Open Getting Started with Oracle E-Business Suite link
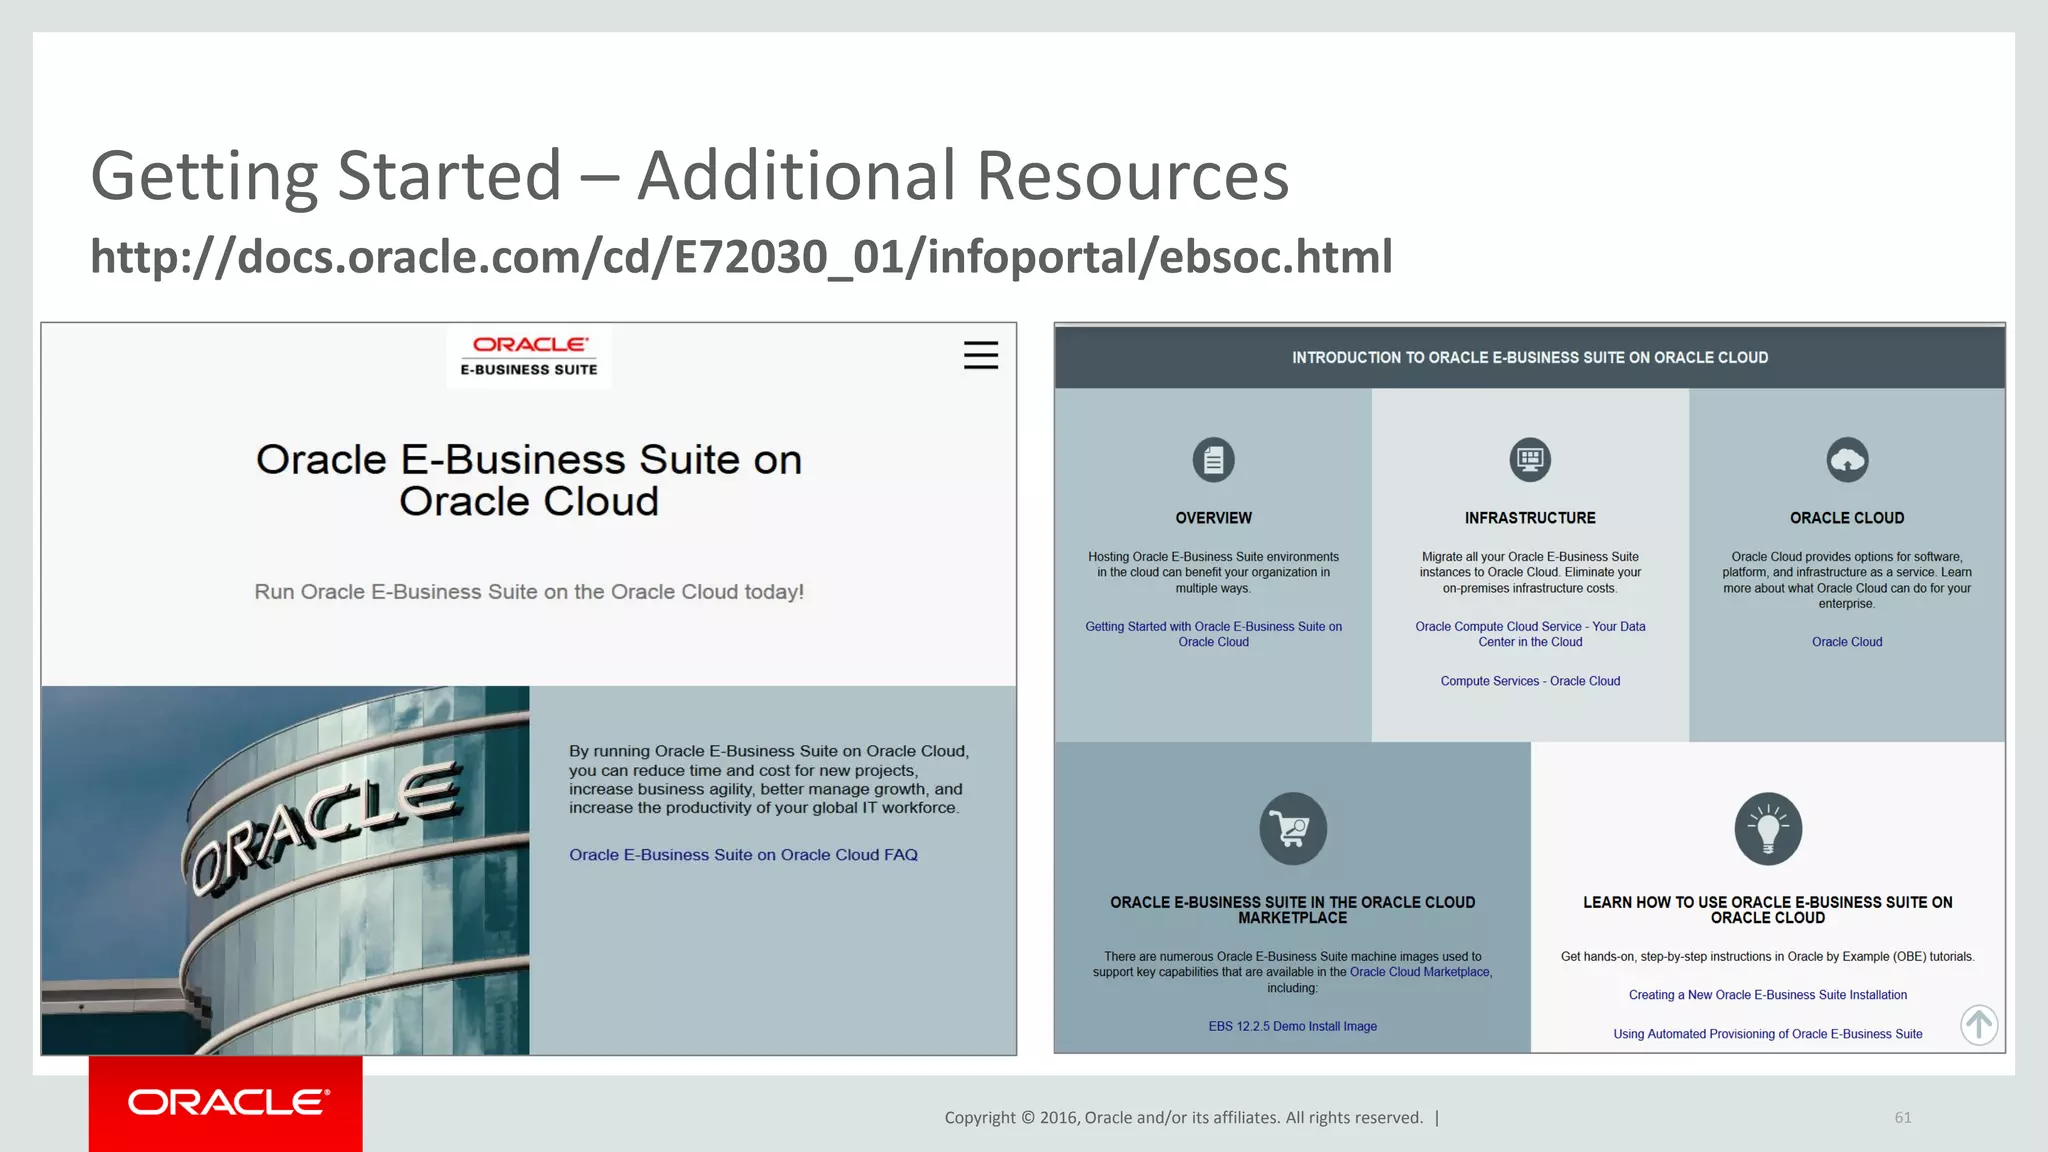This screenshot has width=2048, height=1152. pyautogui.click(x=1213, y=634)
